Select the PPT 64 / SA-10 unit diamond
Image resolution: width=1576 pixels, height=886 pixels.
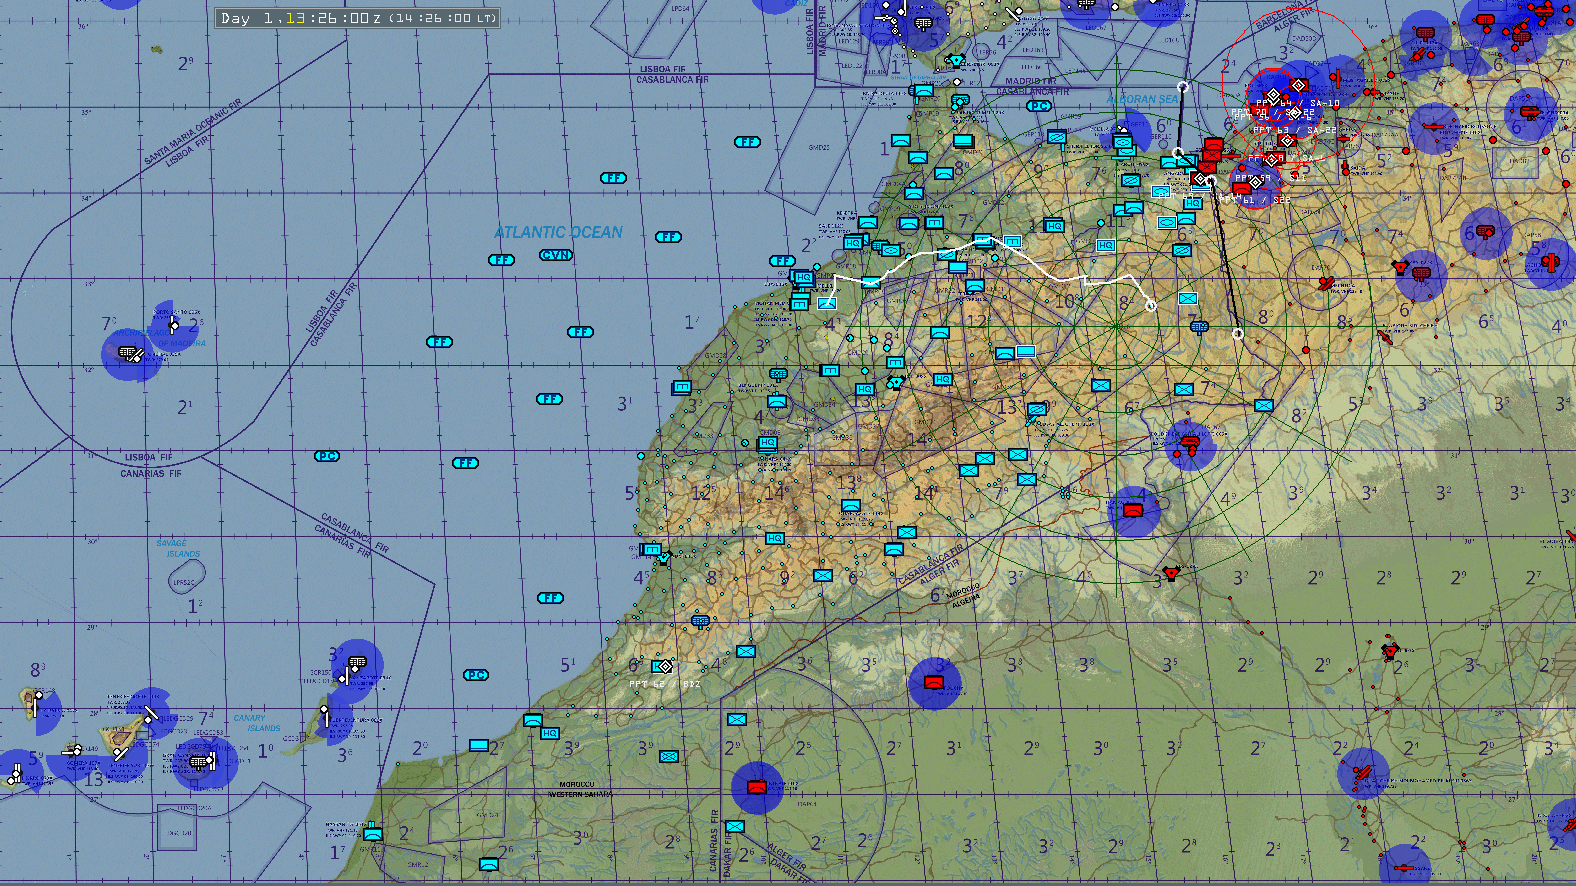click(1298, 87)
